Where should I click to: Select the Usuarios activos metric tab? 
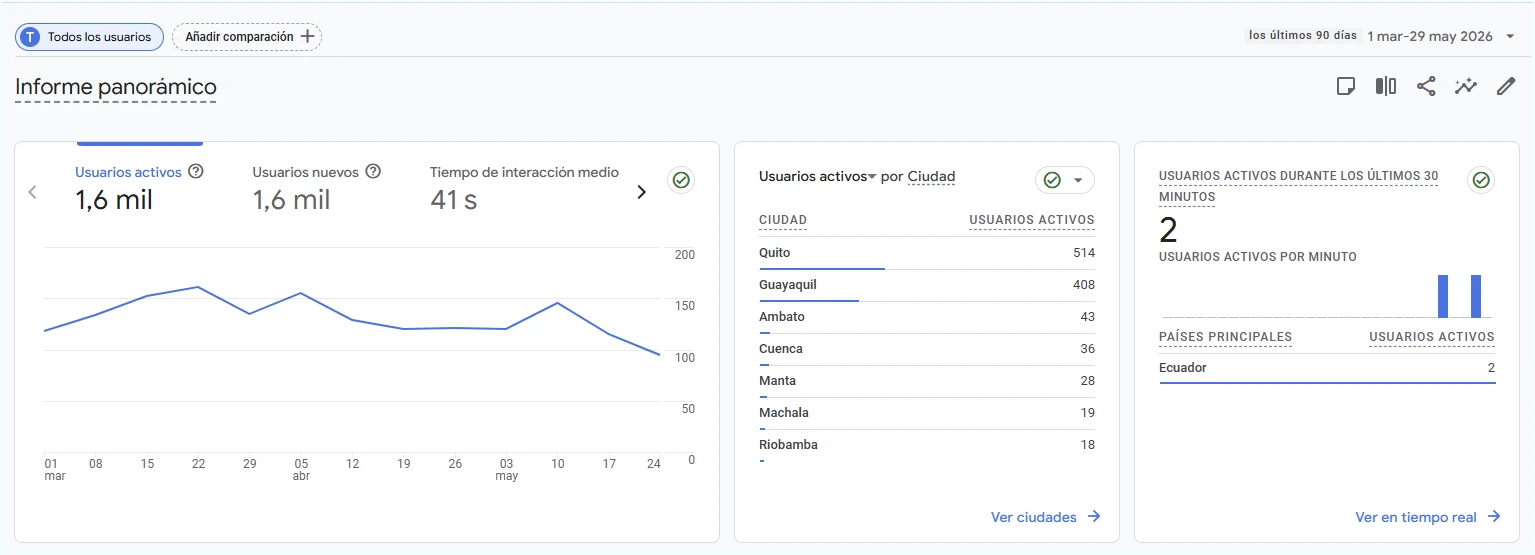pos(140,187)
